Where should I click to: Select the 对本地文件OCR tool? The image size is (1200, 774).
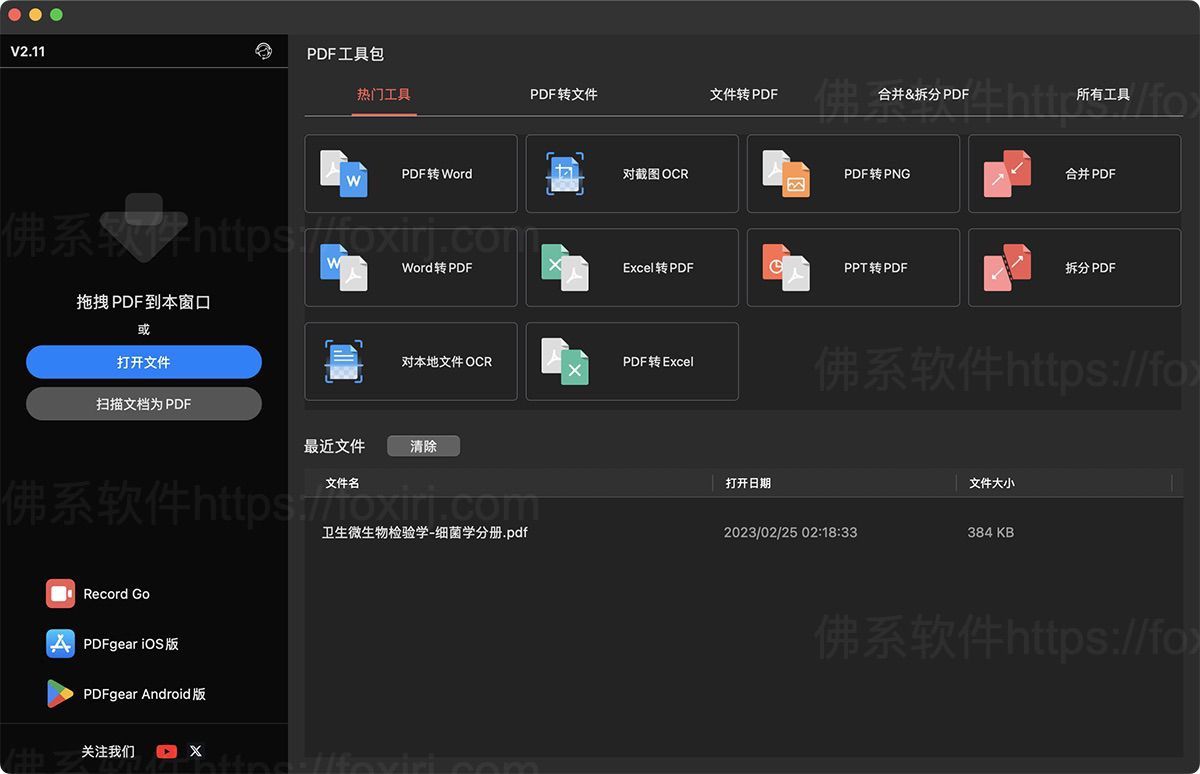410,361
